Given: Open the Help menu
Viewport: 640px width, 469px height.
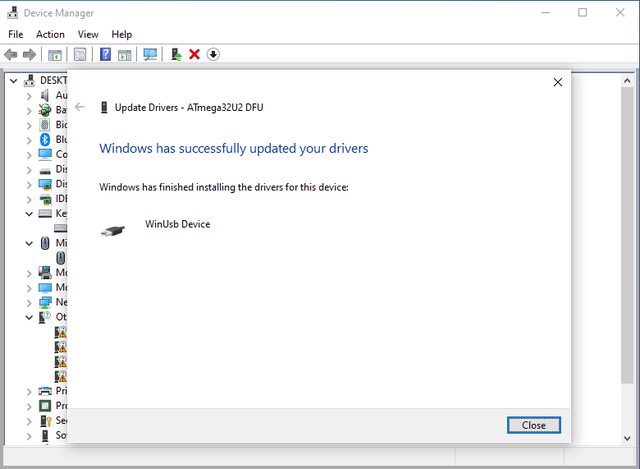Looking at the screenshot, I should coord(122,34).
